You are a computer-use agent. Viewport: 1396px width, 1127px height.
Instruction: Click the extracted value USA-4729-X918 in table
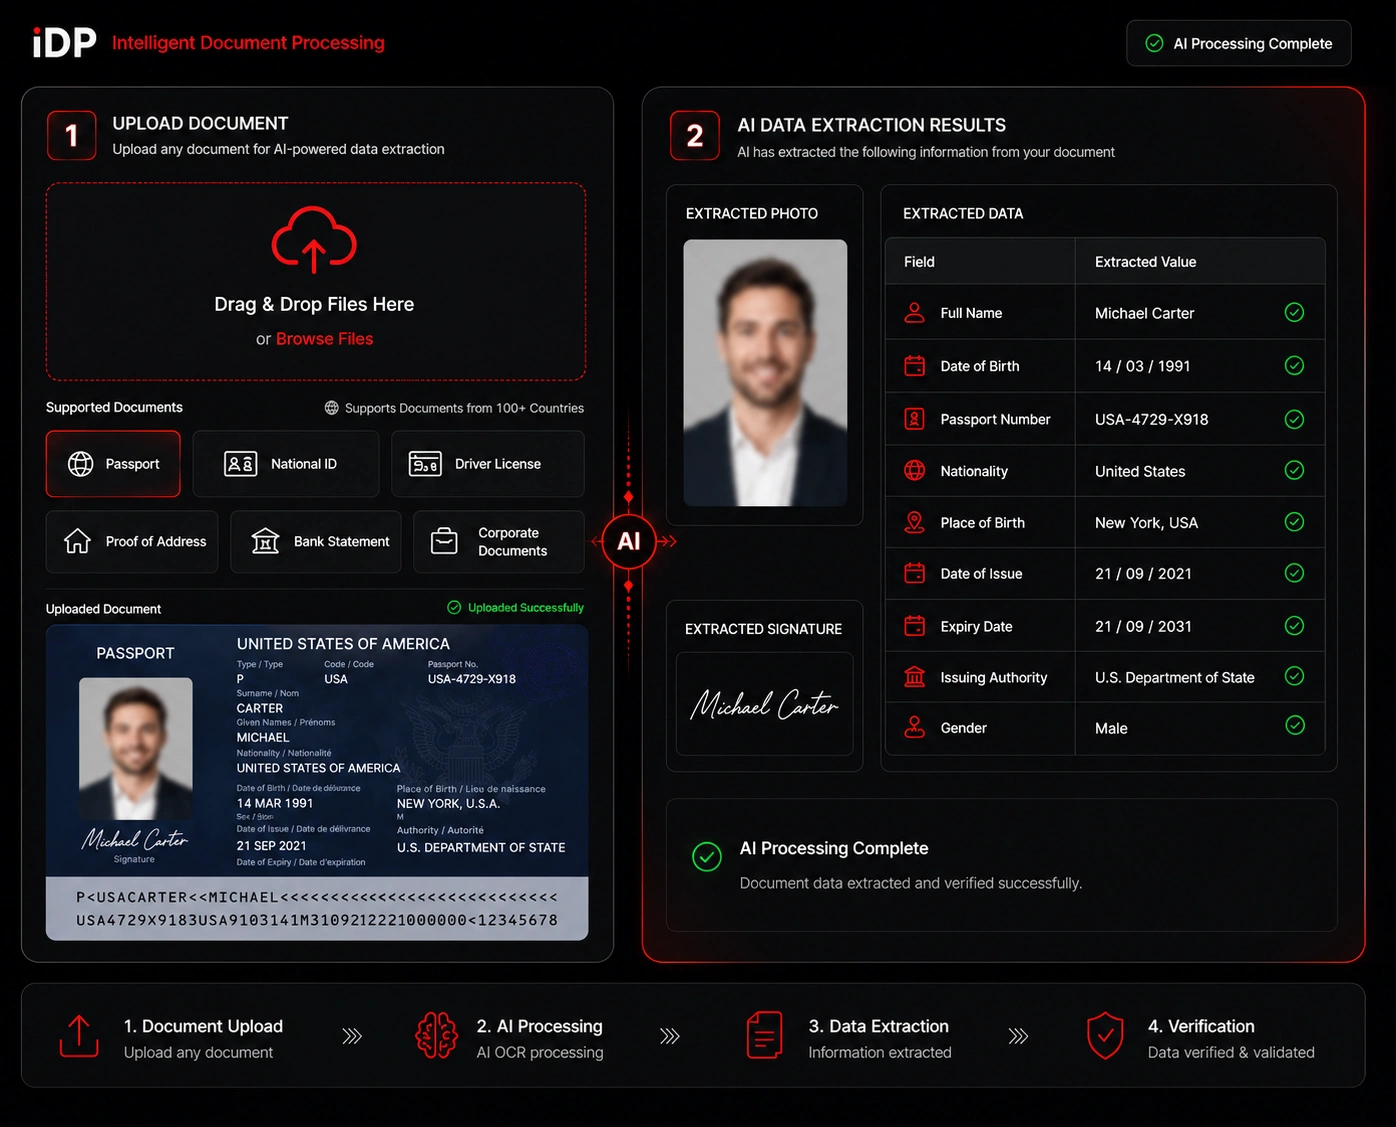pos(1151,420)
